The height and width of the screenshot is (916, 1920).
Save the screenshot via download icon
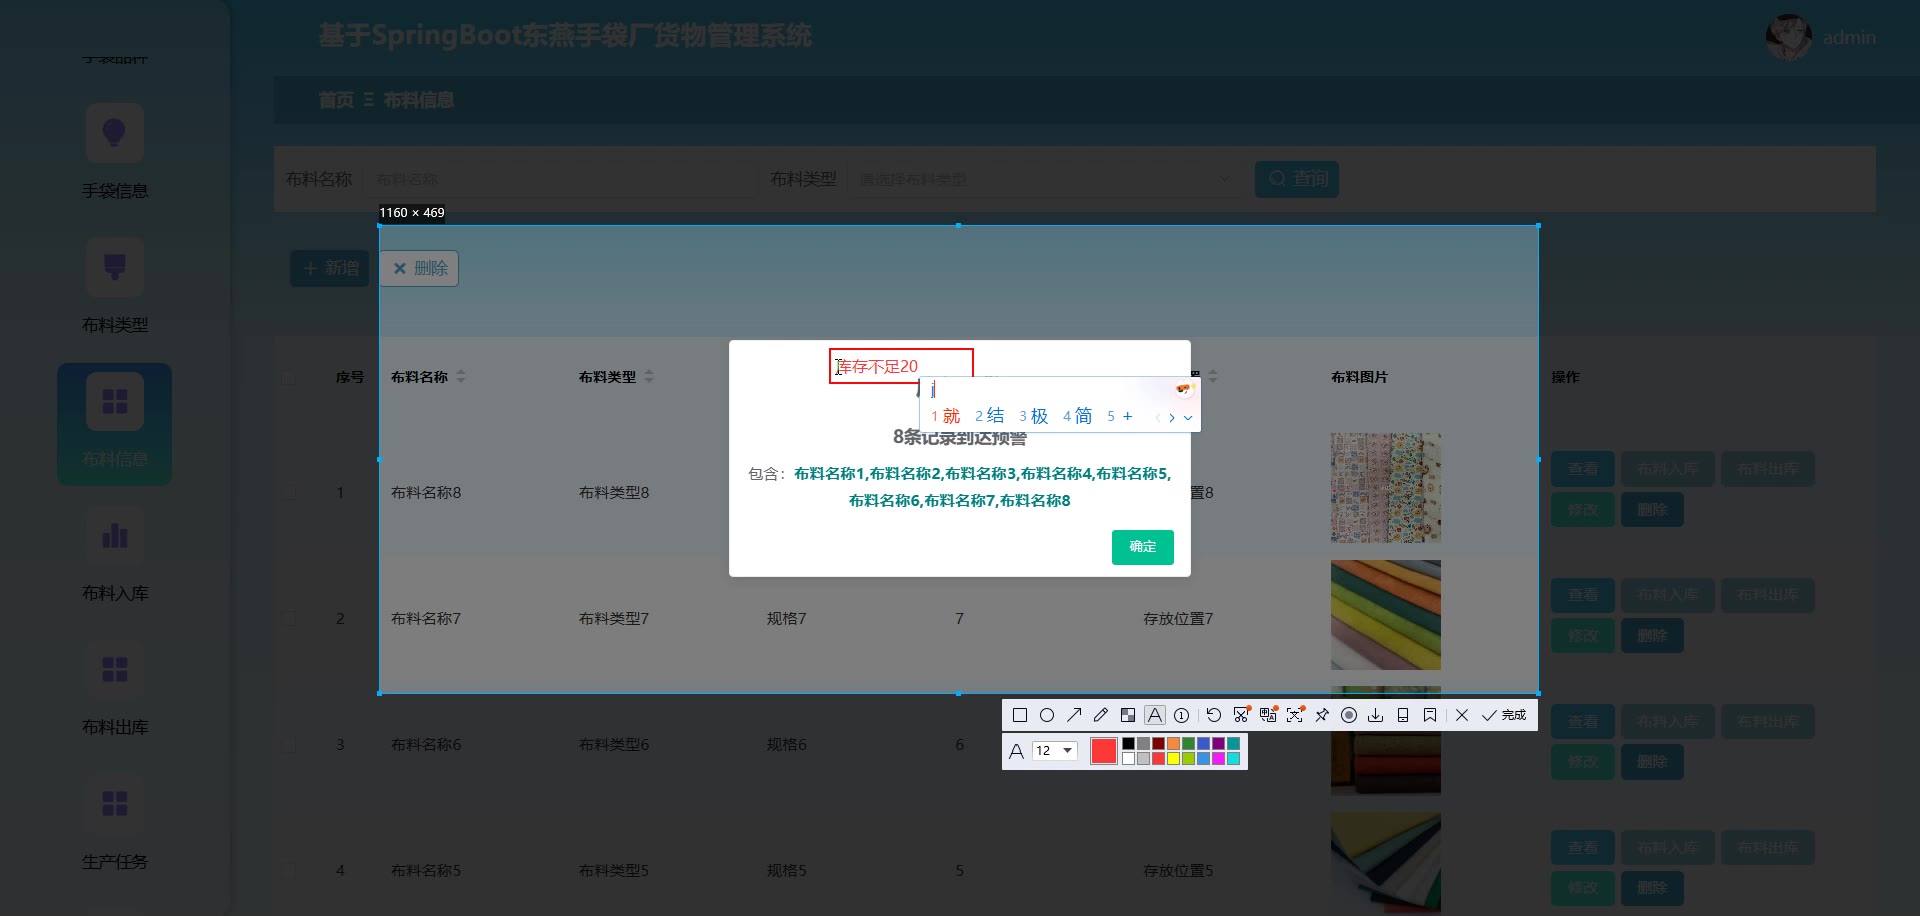tap(1376, 715)
